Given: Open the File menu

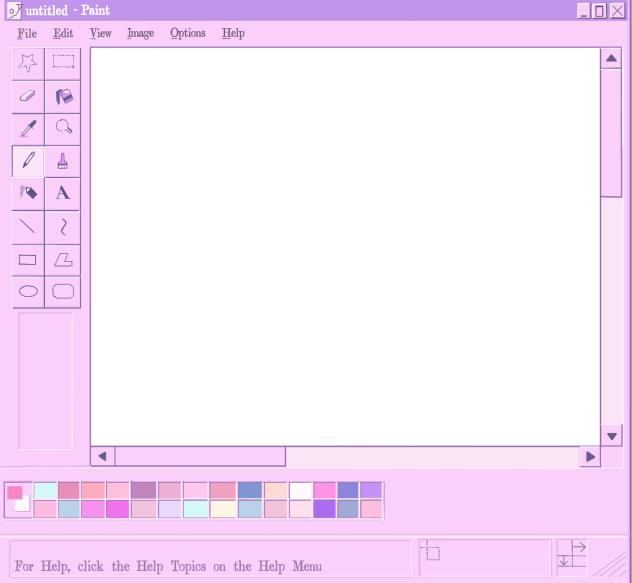Looking at the screenshot, I should pos(27,33).
